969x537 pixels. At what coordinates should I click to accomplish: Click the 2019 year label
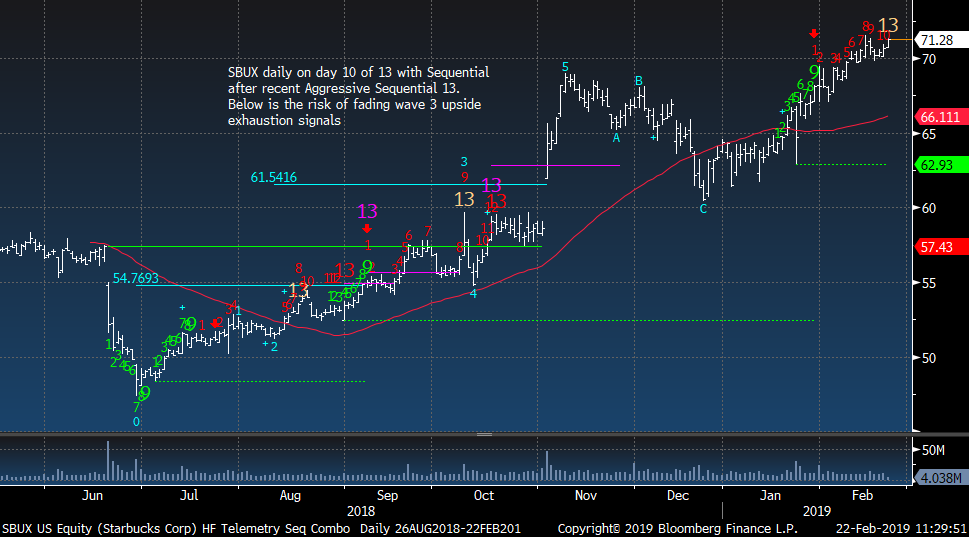[x=816, y=511]
